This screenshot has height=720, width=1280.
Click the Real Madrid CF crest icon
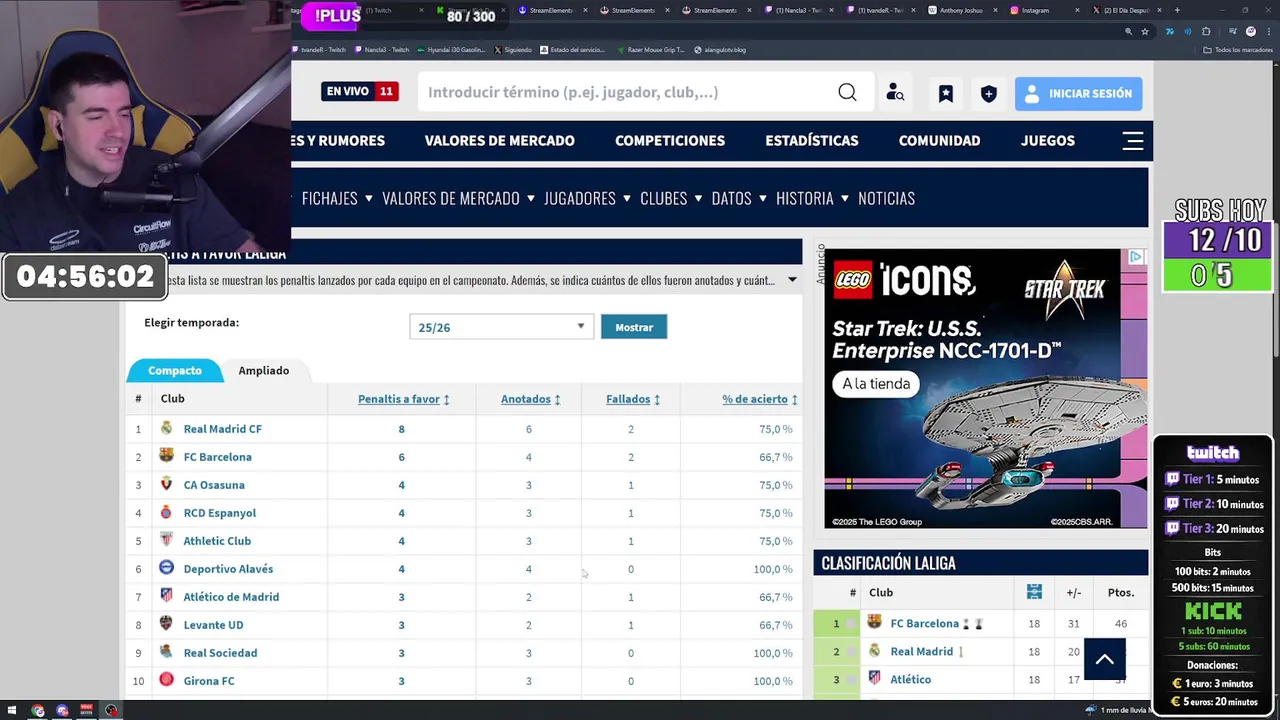[x=166, y=428]
